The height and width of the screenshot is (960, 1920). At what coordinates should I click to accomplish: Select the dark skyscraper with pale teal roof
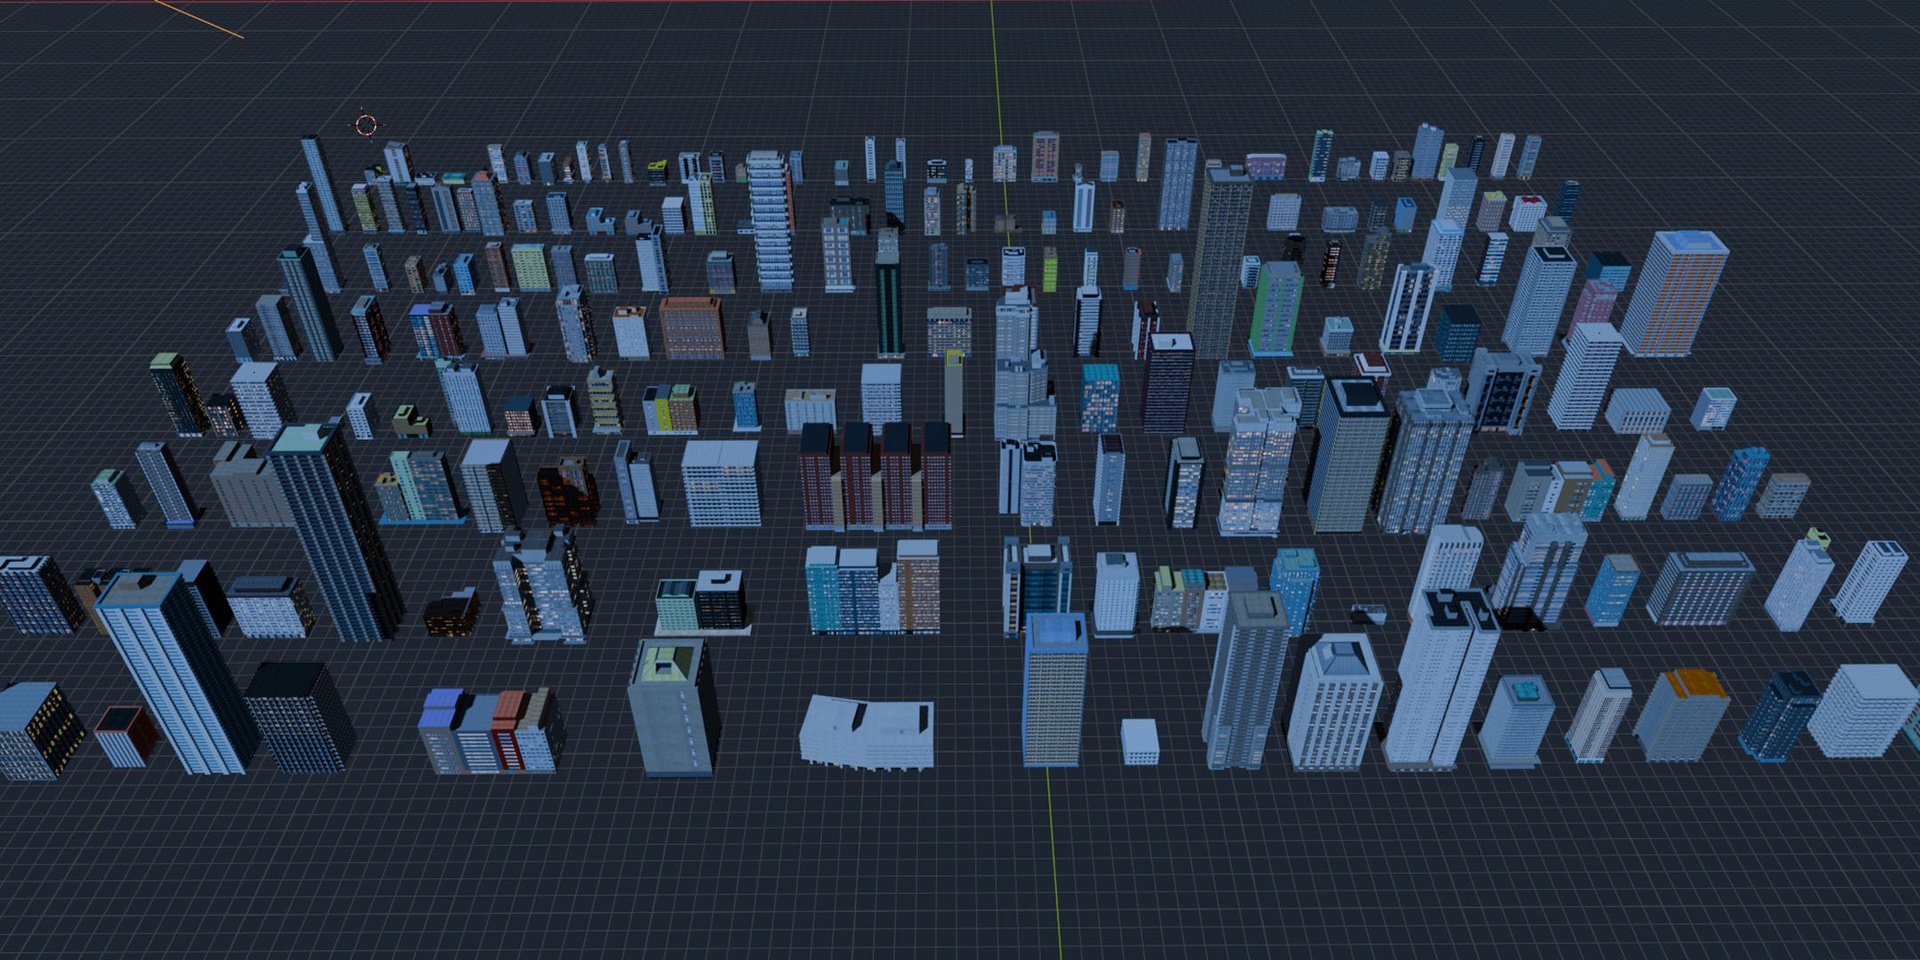(337, 532)
